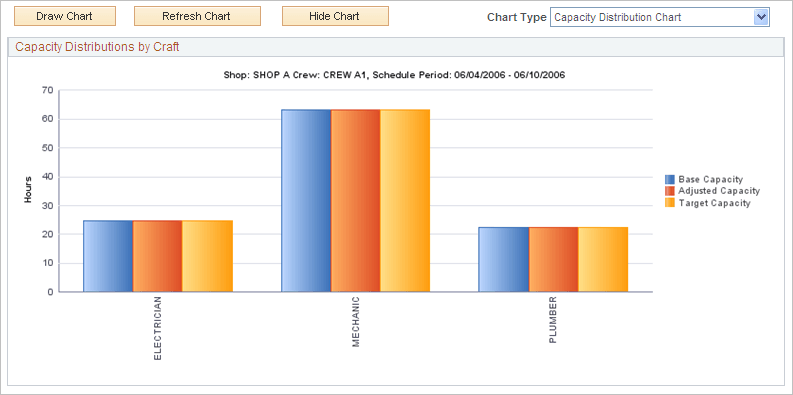Click the Mechanic Base Capacity blue bar
Image resolution: width=793 pixels, height=395 pixels.
(x=306, y=201)
